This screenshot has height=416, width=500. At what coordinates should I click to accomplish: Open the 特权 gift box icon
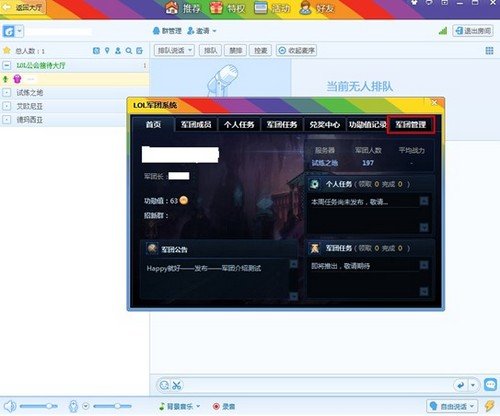pyautogui.click(x=216, y=7)
